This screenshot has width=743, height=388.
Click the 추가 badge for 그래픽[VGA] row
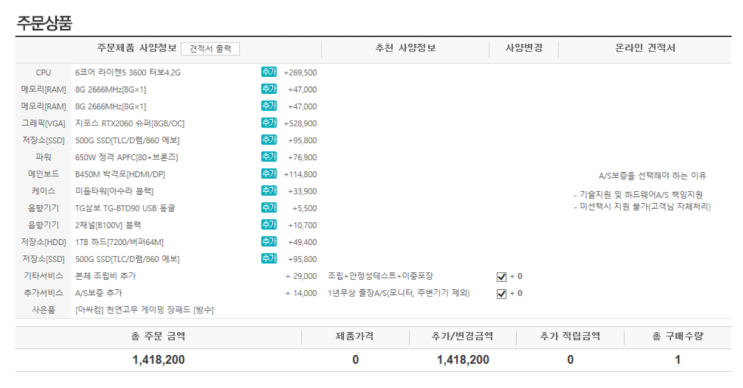click(x=269, y=123)
